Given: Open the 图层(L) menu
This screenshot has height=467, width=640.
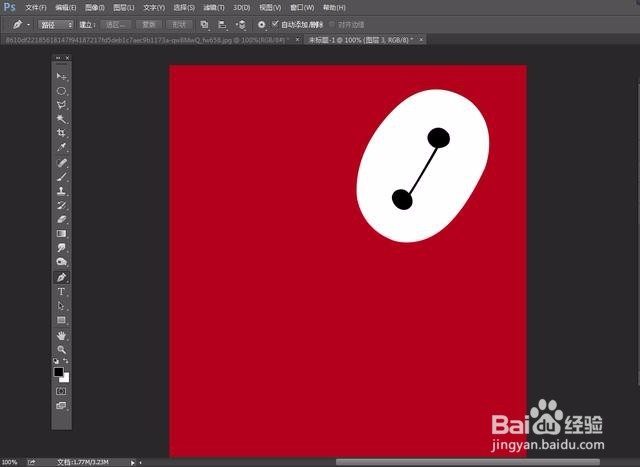Looking at the screenshot, I should [124, 8].
